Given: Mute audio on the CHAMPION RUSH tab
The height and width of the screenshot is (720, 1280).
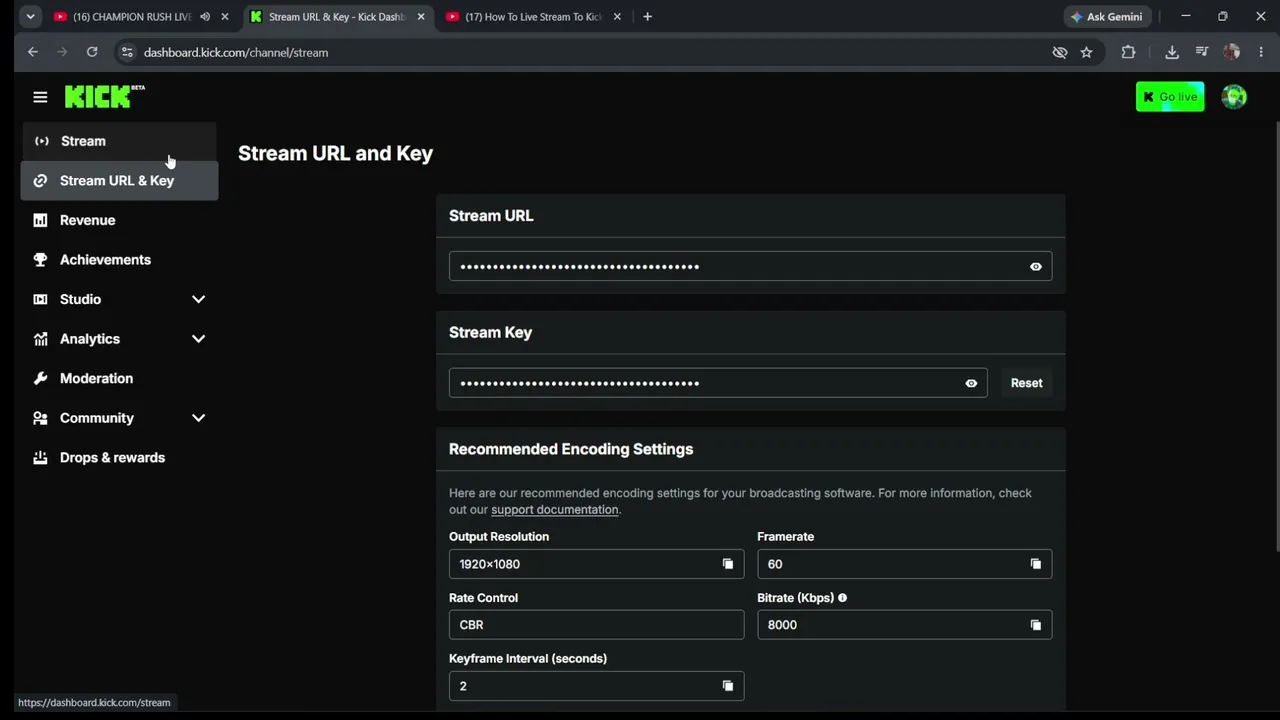Looking at the screenshot, I should click(205, 17).
